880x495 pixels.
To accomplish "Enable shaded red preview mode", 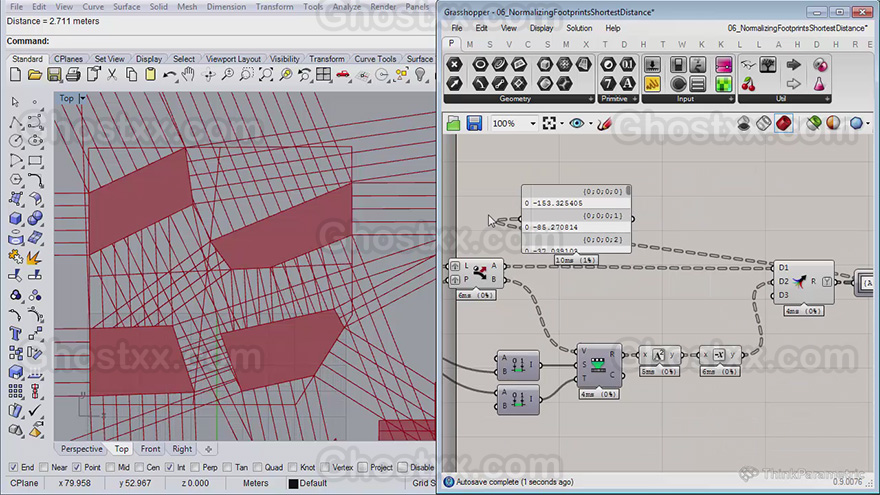I will point(784,123).
